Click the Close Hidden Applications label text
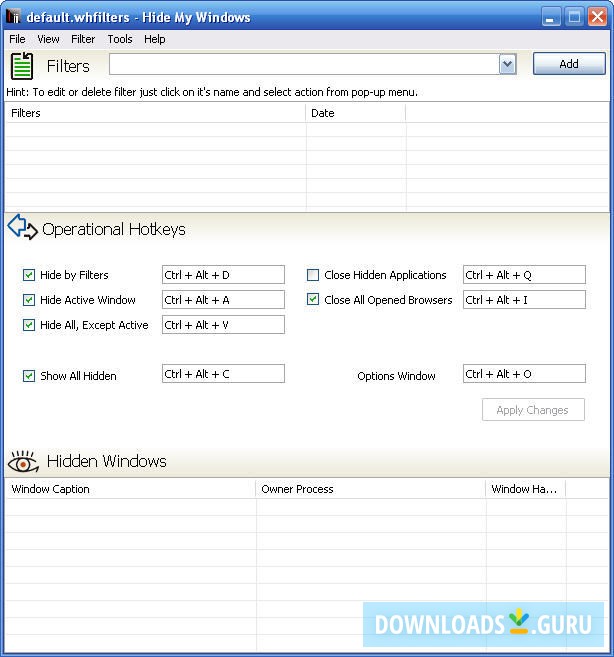This screenshot has width=614, height=657. [x=385, y=275]
